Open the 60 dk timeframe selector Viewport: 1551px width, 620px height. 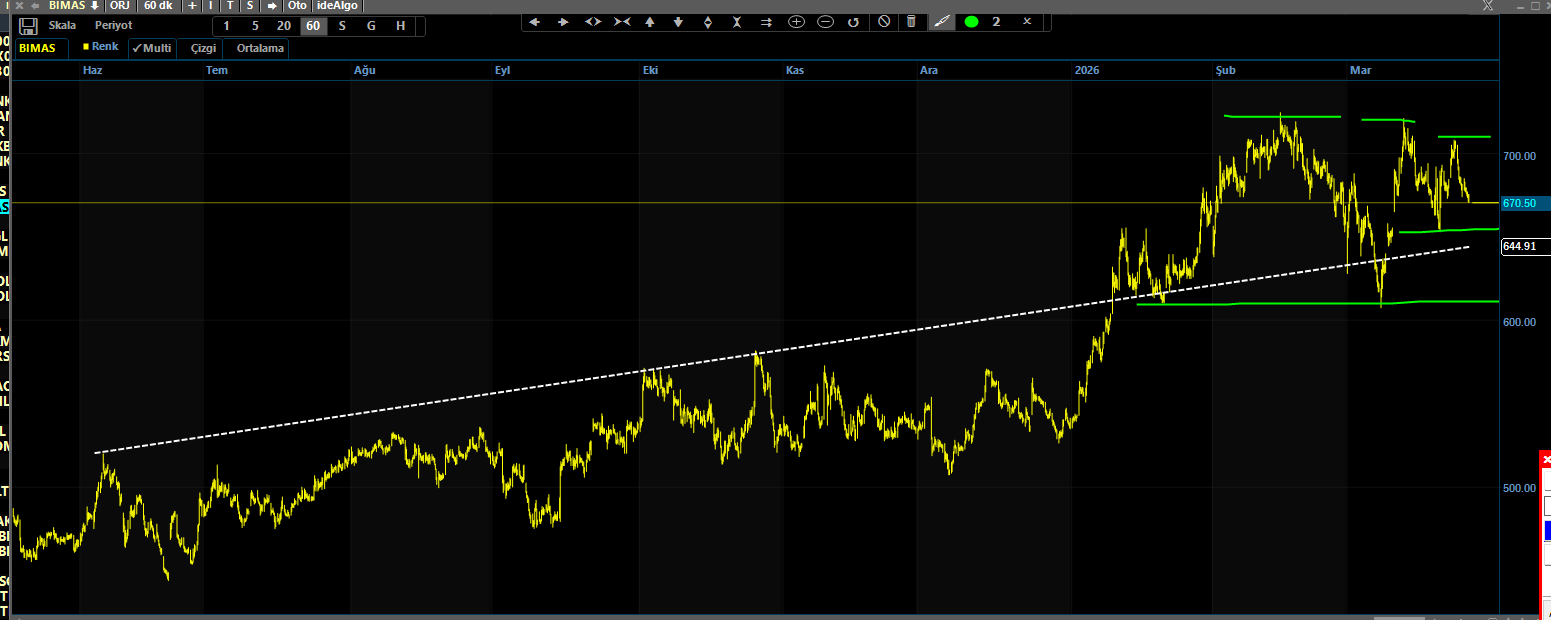click(157, 6)
